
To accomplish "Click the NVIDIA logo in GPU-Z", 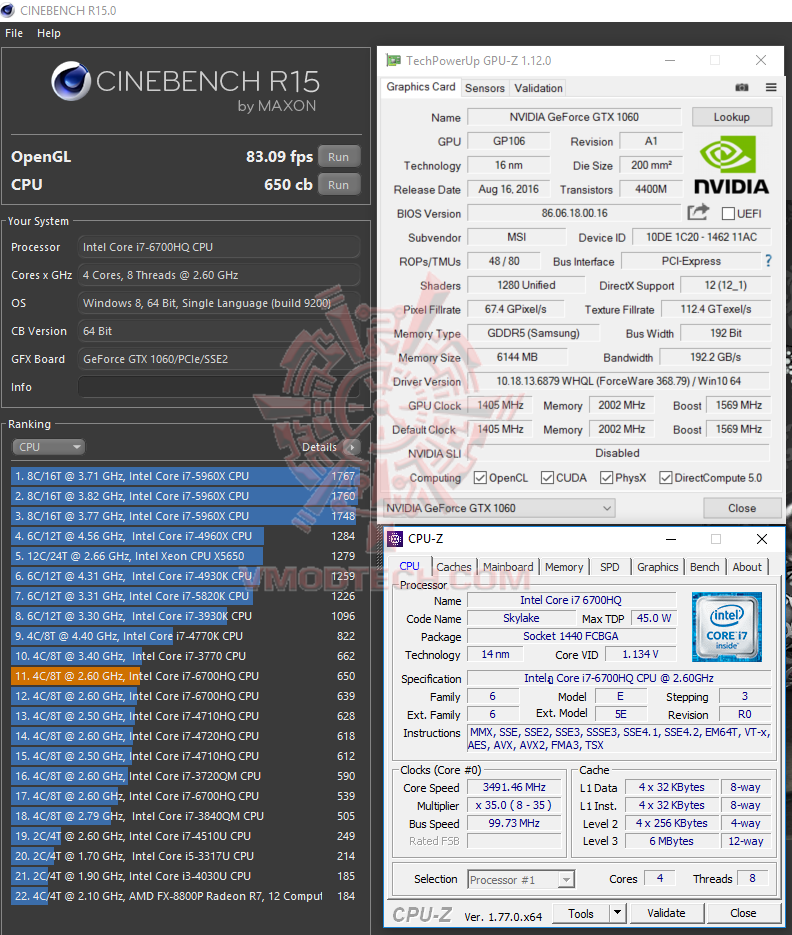I will (731, 165).
